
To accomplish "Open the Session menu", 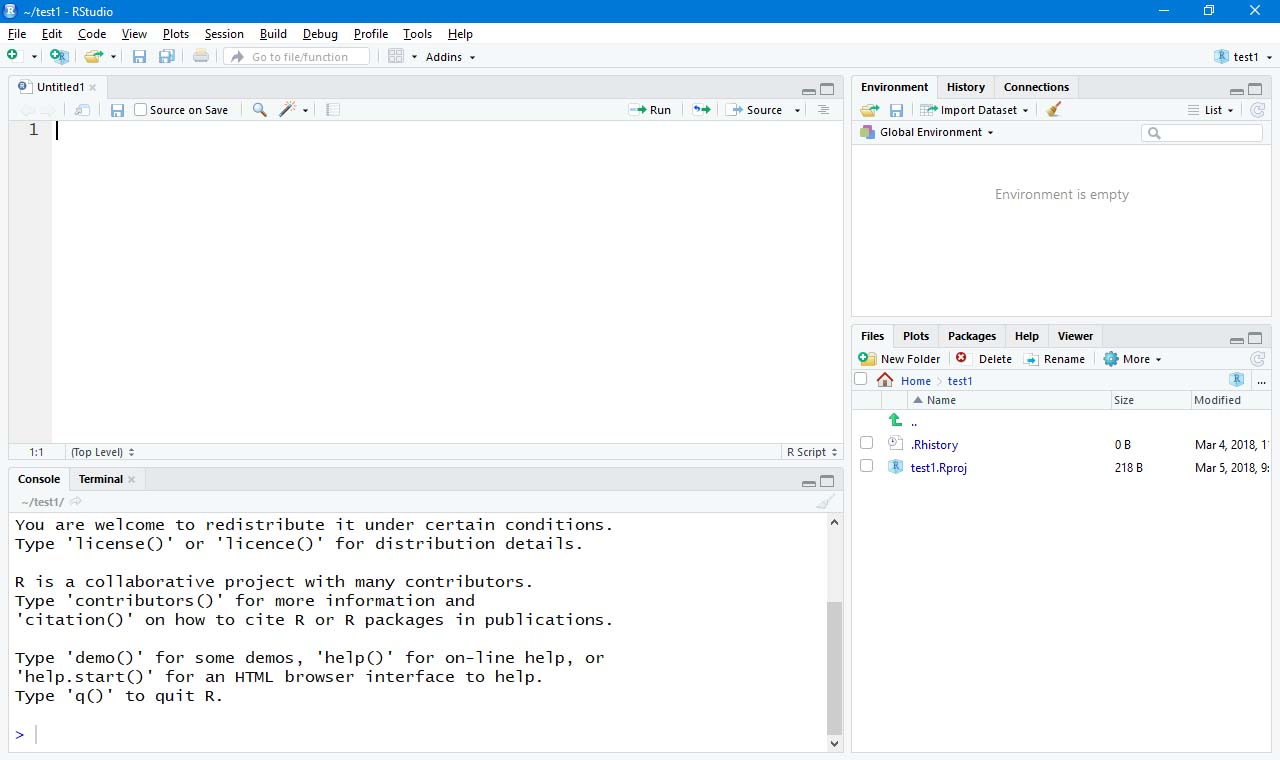I will pyautogui.click(x=224, y=33).
